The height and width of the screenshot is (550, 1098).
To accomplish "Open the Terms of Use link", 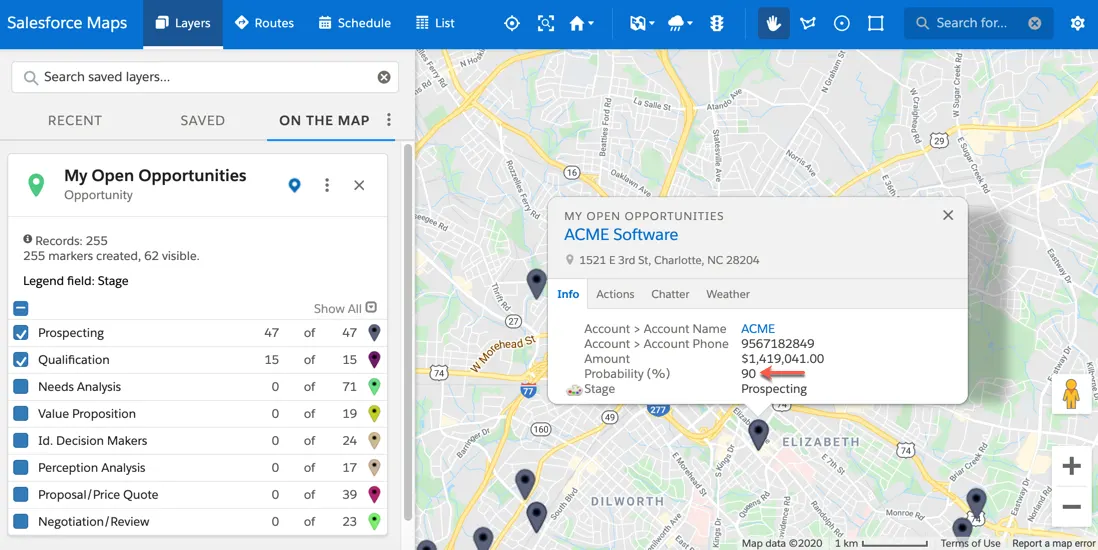I will click(x=970, y=544).
